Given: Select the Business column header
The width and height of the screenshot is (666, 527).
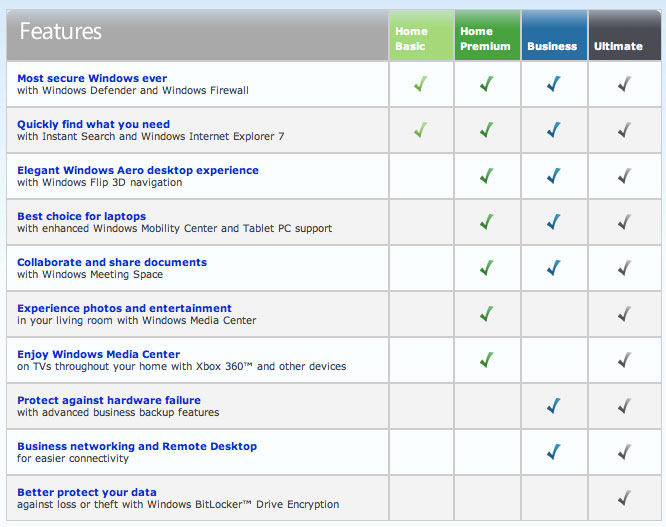Looking at the screenshot, I should pos(552,45).
